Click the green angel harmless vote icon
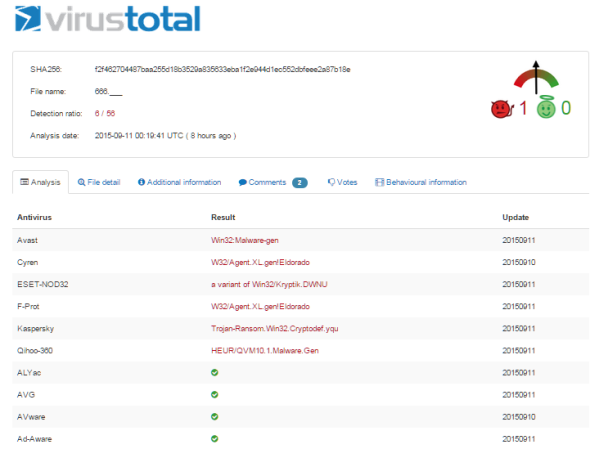The height and width of the screenshot is (449, 600). coord(546,107)
